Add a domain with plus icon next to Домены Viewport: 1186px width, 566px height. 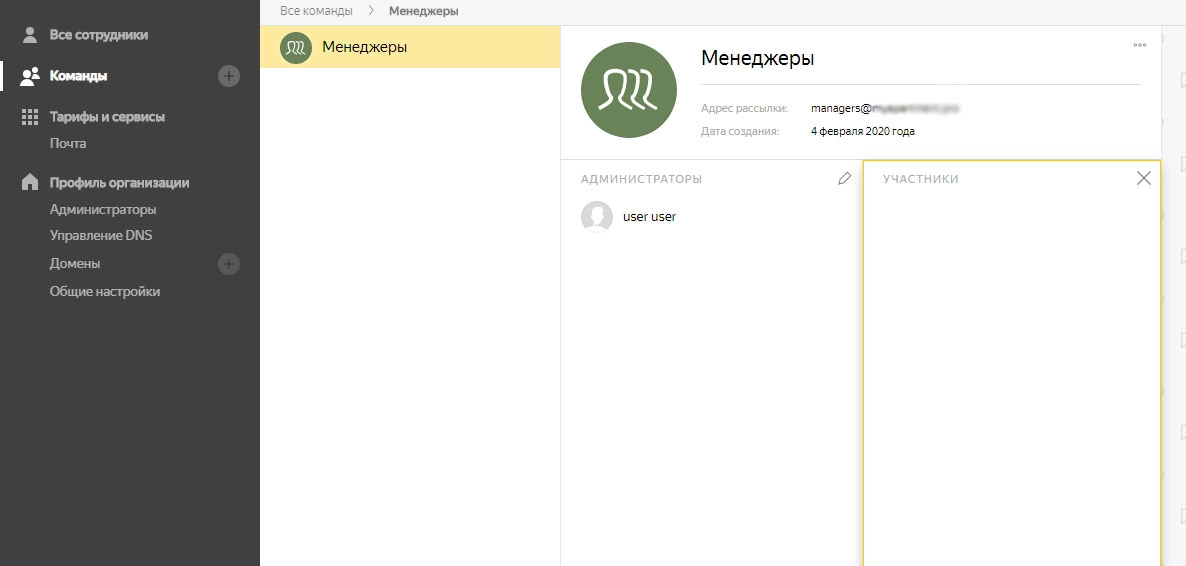(x=229, y=263)
